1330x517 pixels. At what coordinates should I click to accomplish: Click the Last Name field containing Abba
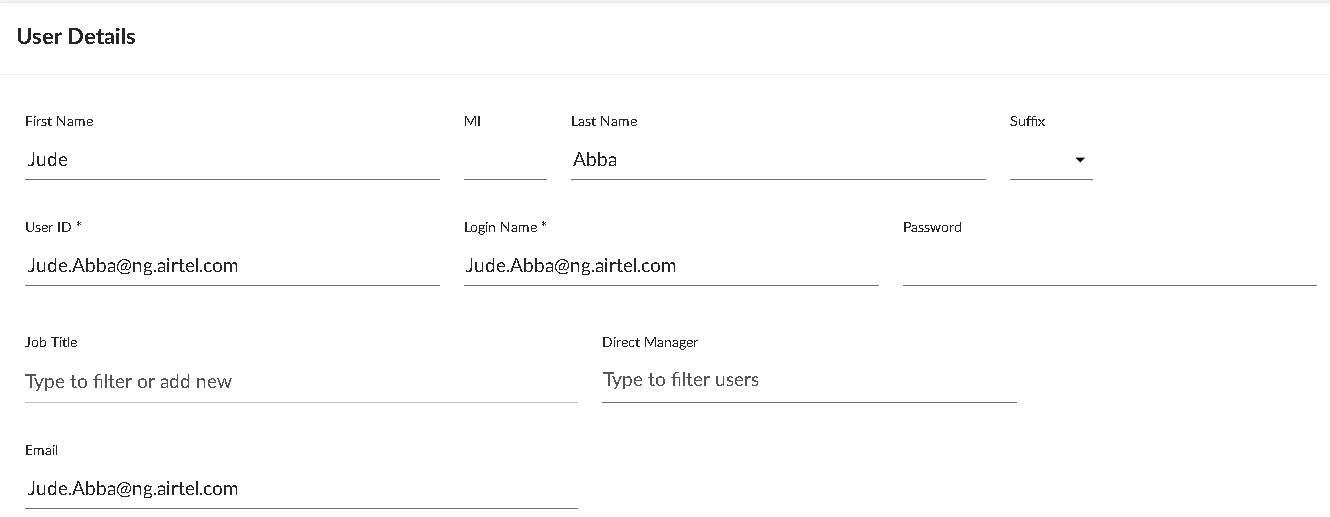click(x=778, y=159)
